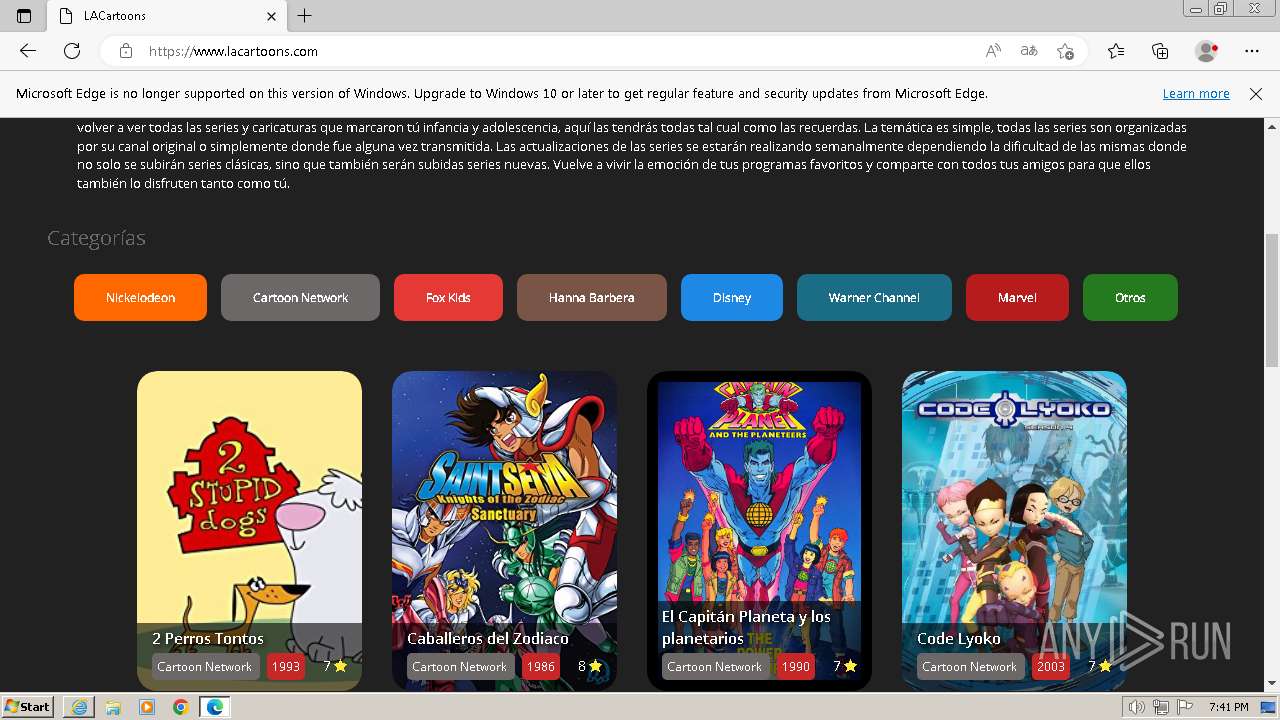Click the 2 Perros Tontos title
1280x720 pixels.
click(208, 638)
